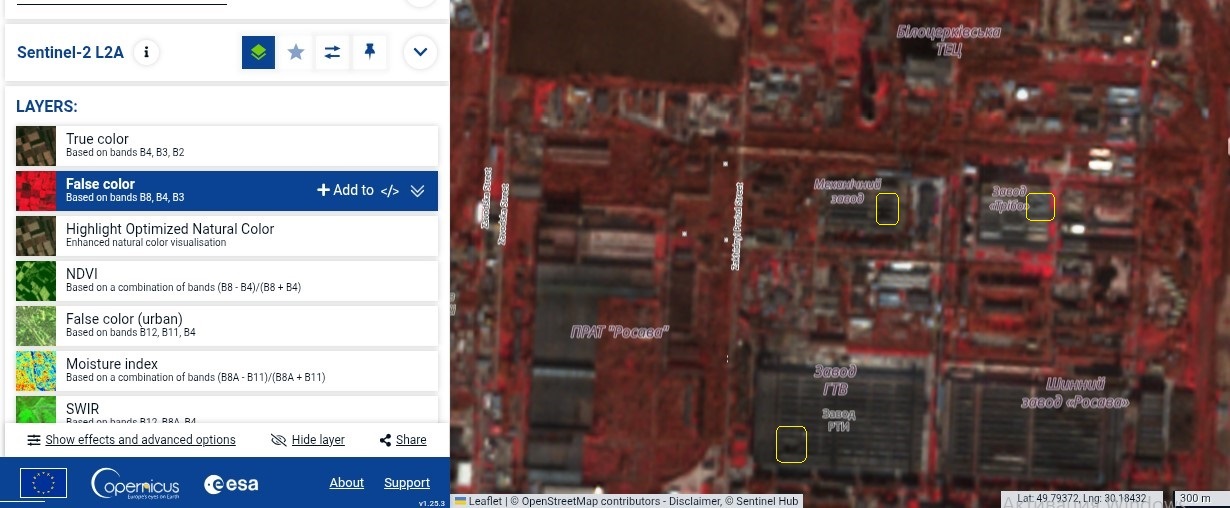Expand the False color layer details

(418, 191)
